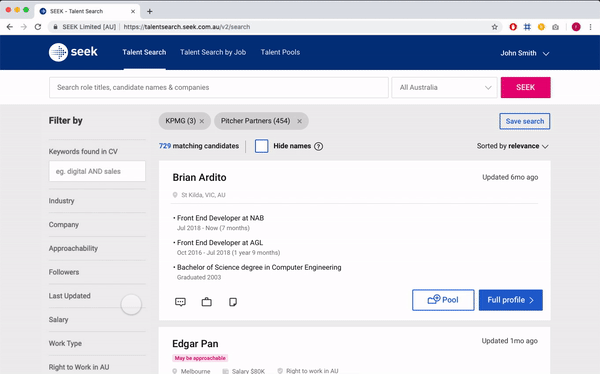Click the Updated 1mo ago text
The width and height of the screenshot is (600, 374).
[x=510, y=341]
